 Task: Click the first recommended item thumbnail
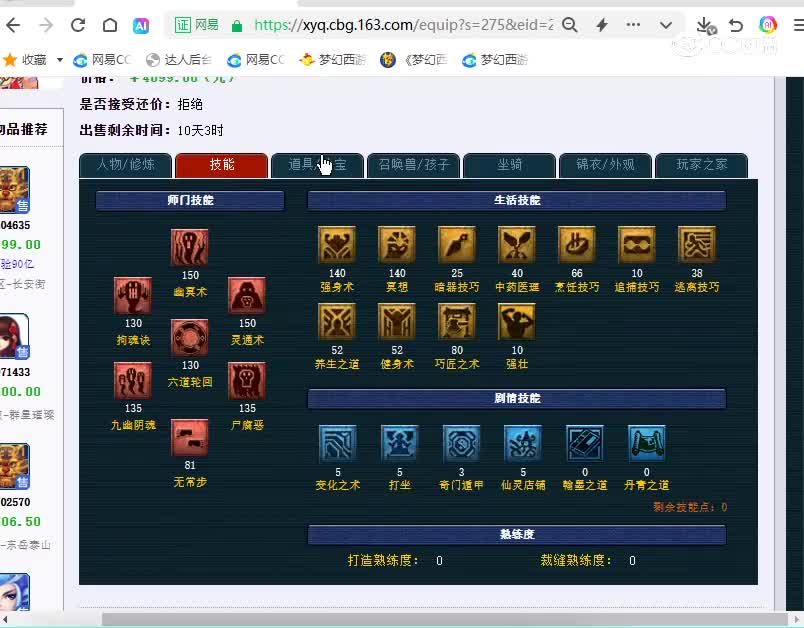tap(14, 190)
